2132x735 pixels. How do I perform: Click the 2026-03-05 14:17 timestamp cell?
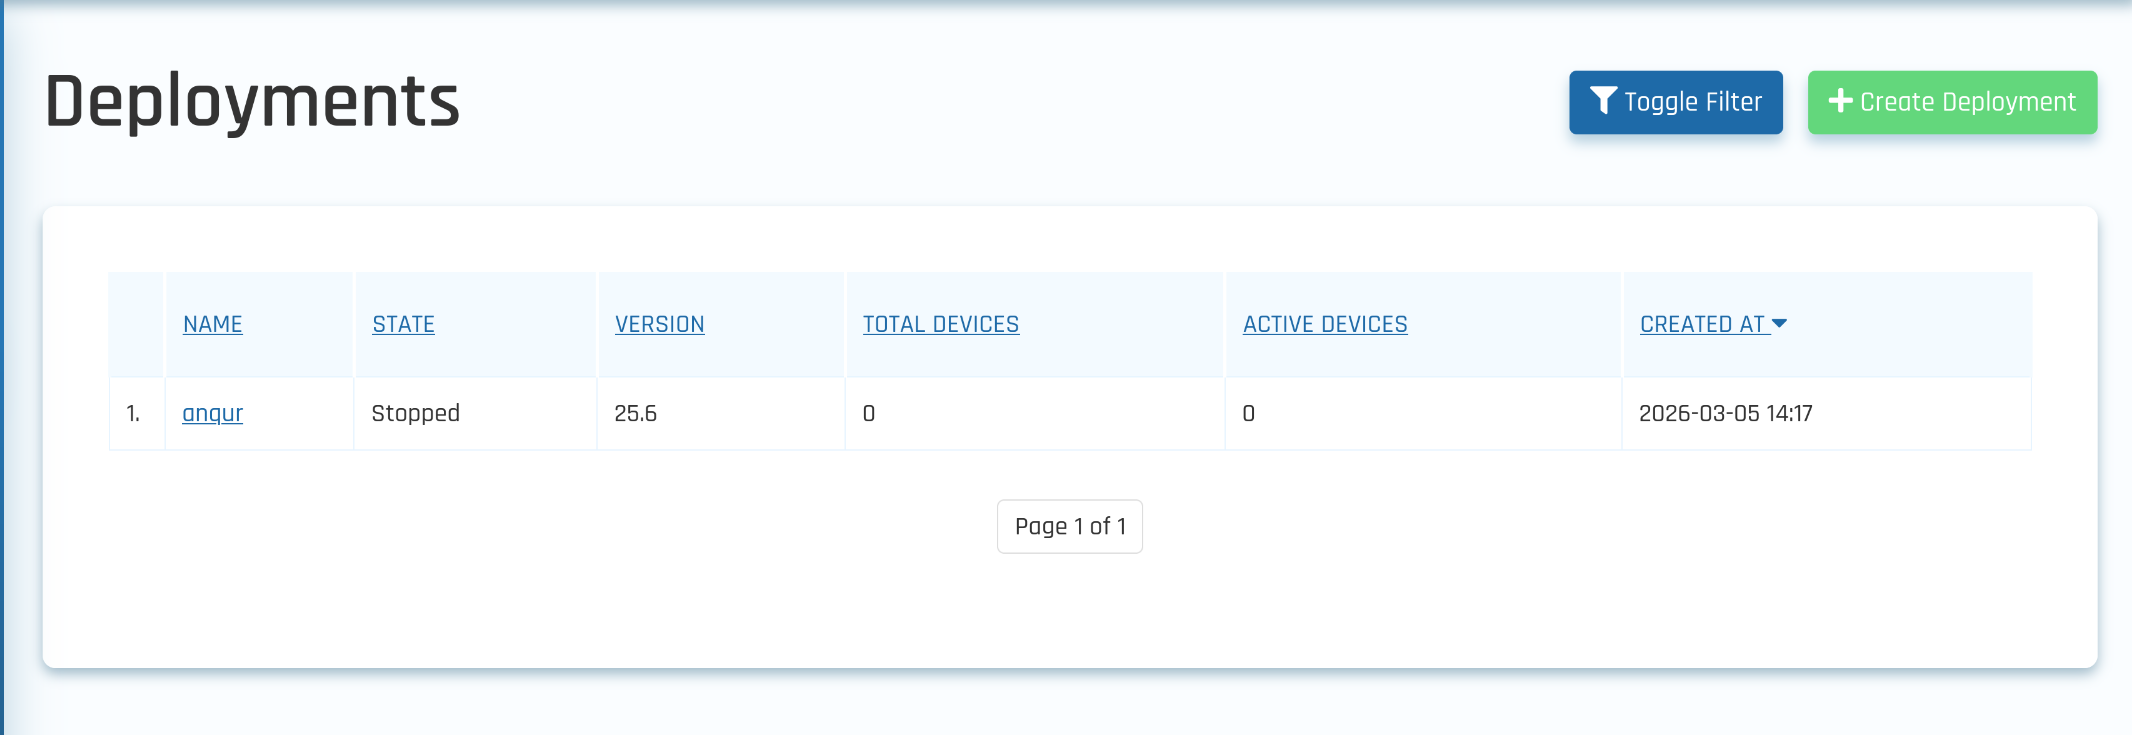[x=1725, y=413]
